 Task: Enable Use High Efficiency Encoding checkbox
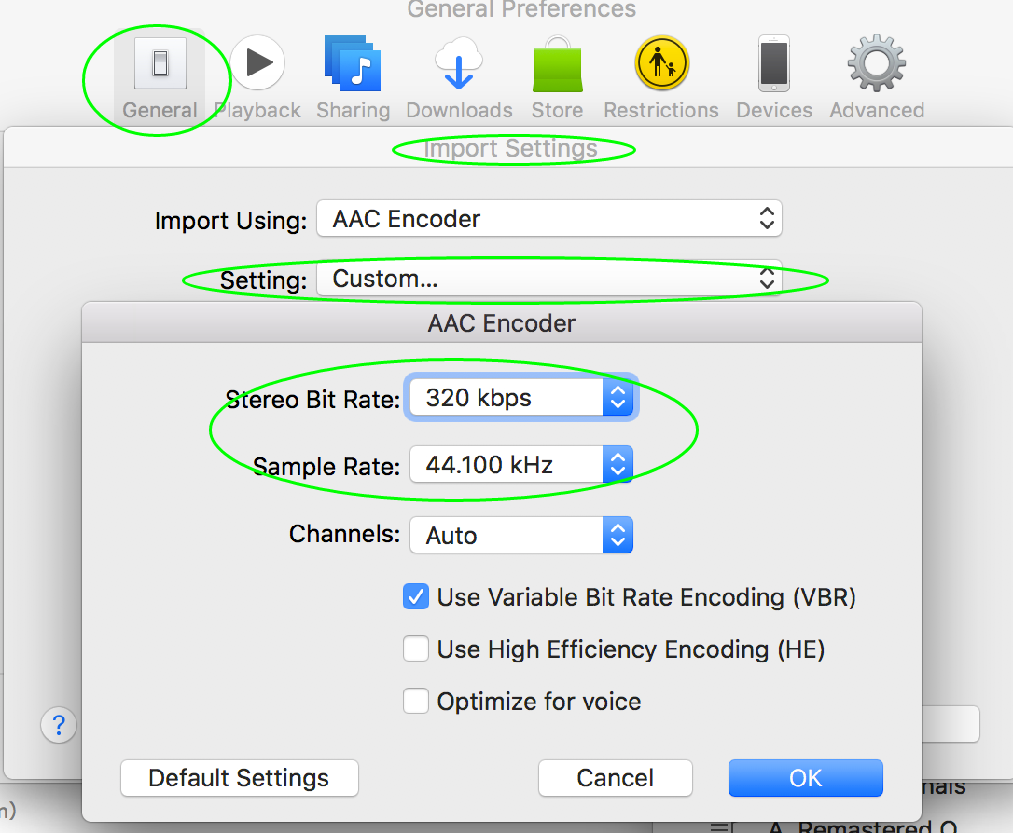(x=416, y=650)
